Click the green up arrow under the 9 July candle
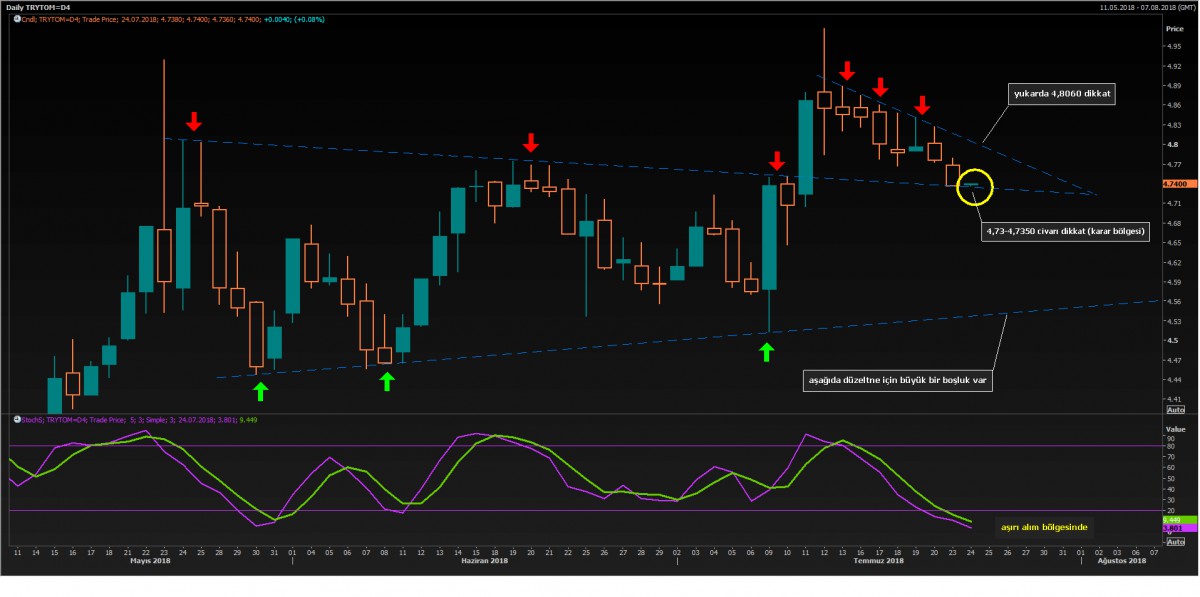The width and height of the screenshot is (1200, 597). coord(767,352)
